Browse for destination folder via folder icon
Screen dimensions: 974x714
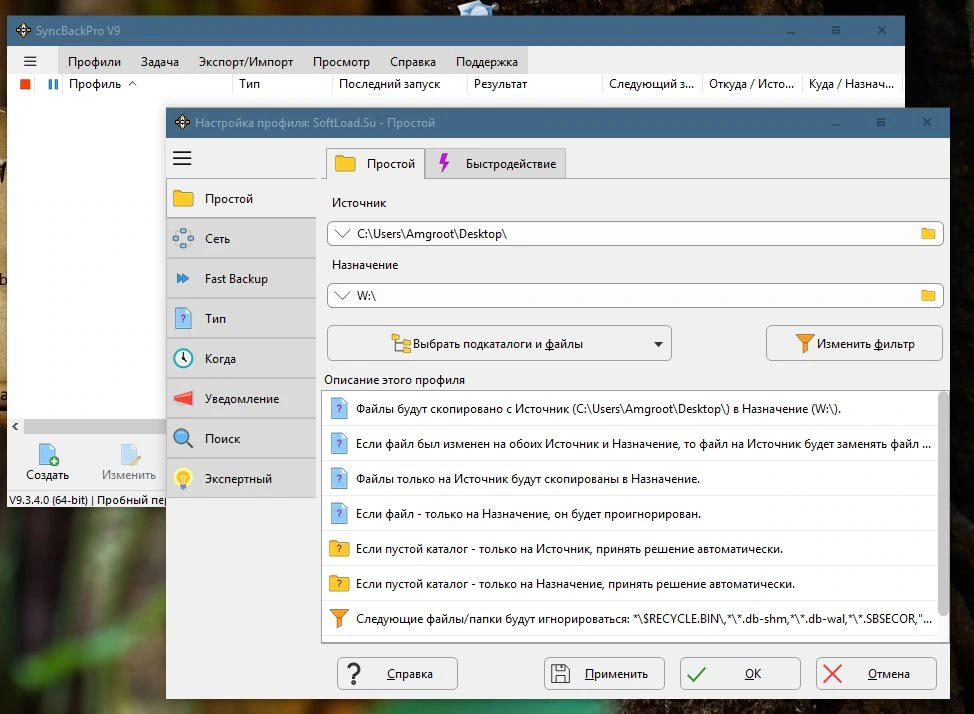(x=928, y=296)
